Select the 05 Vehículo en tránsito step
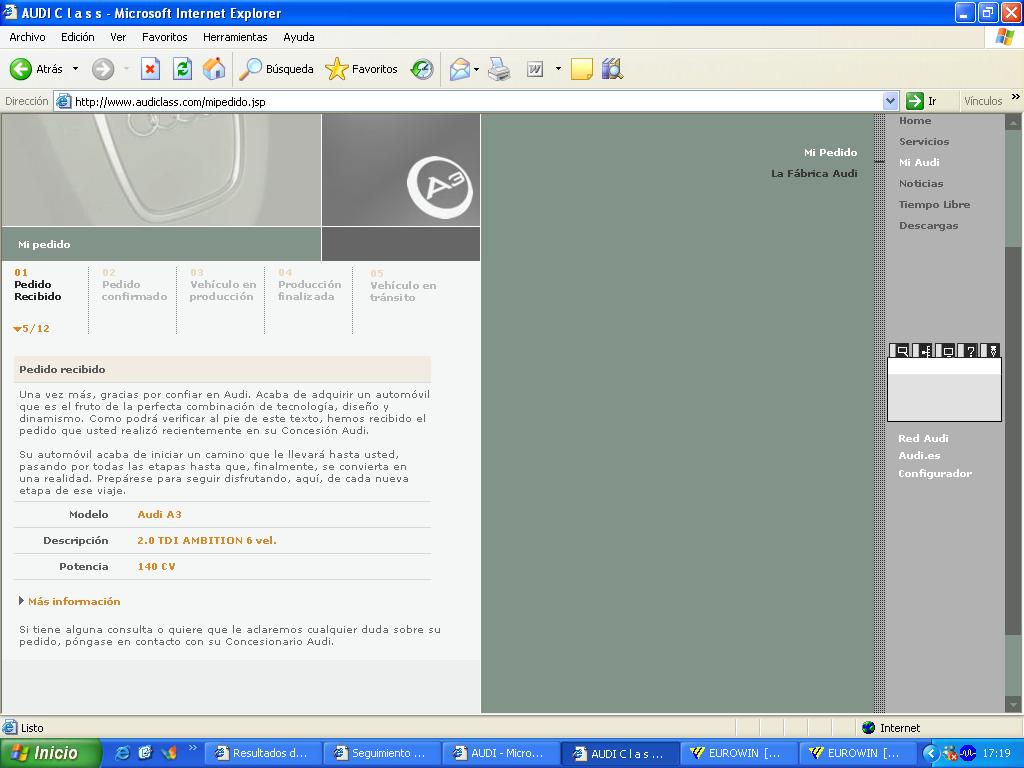 coord(402,285)
